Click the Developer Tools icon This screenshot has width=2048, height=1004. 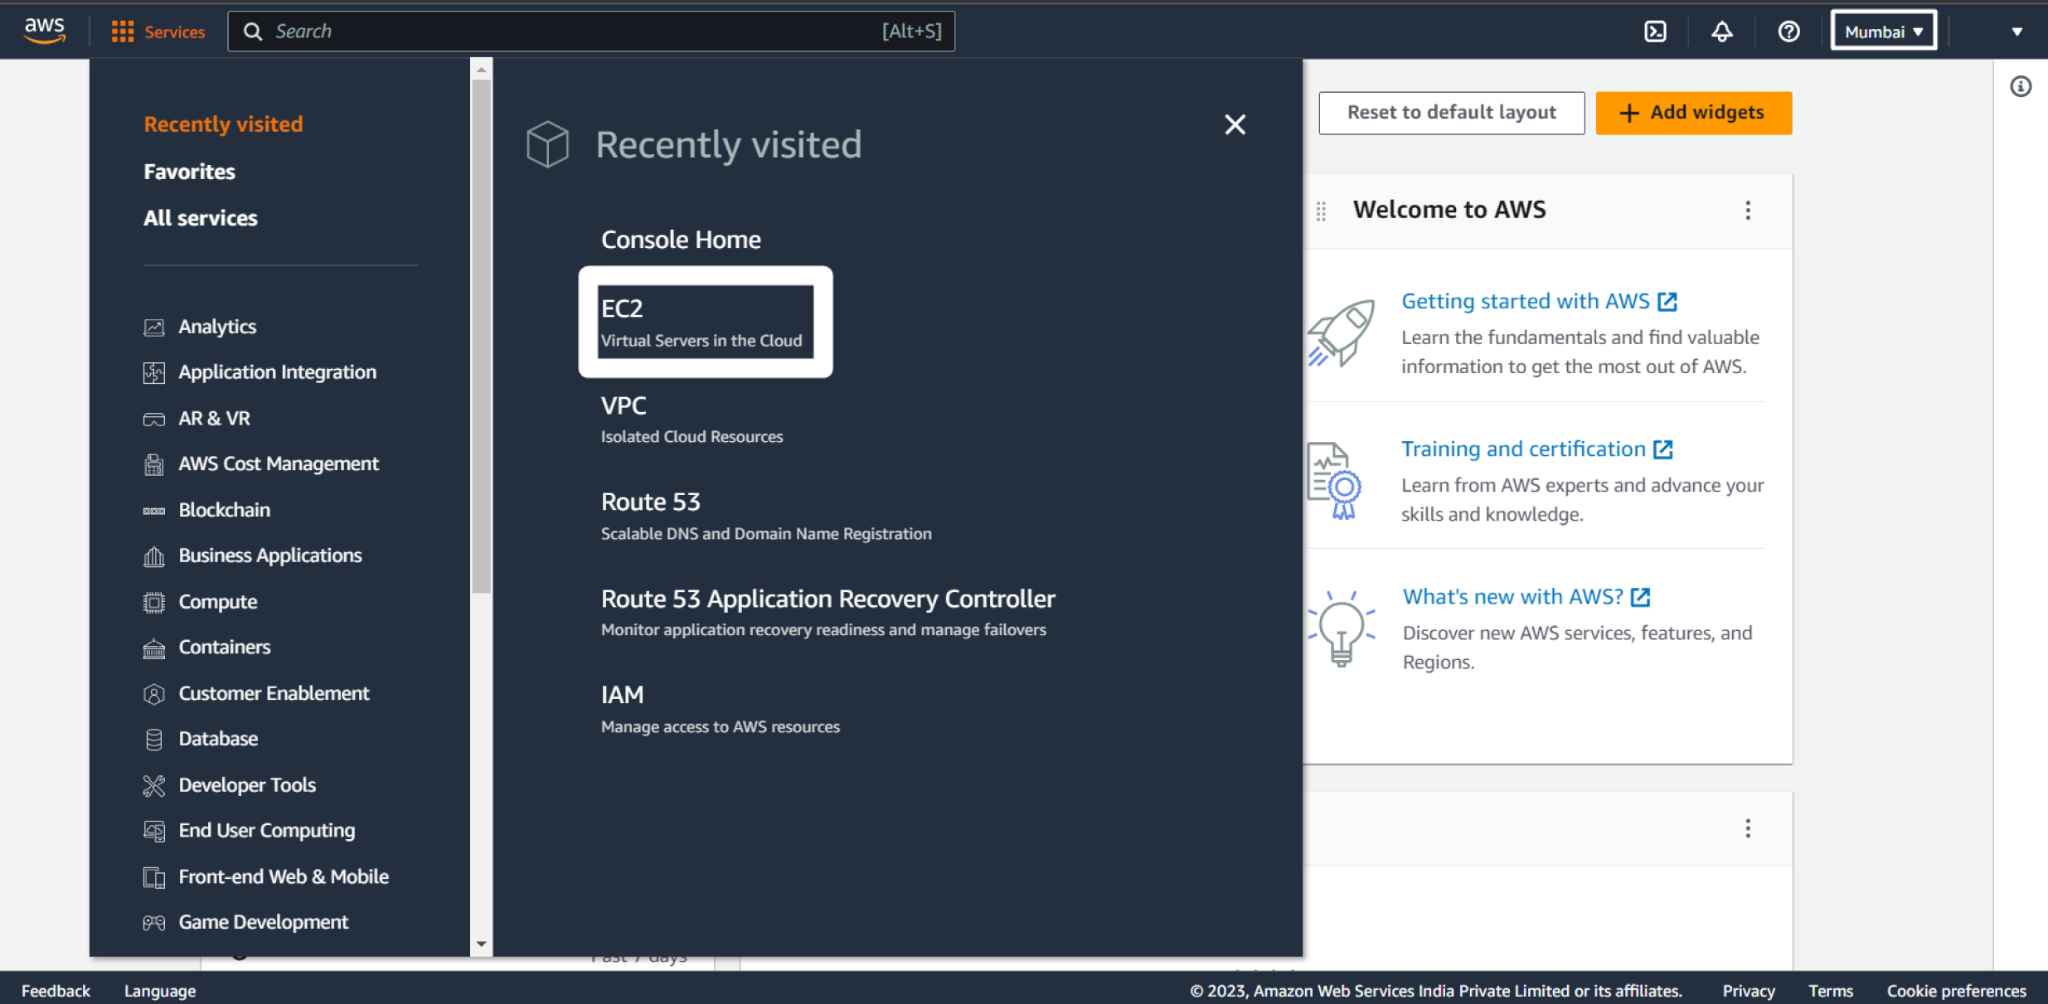pos(154,786)
